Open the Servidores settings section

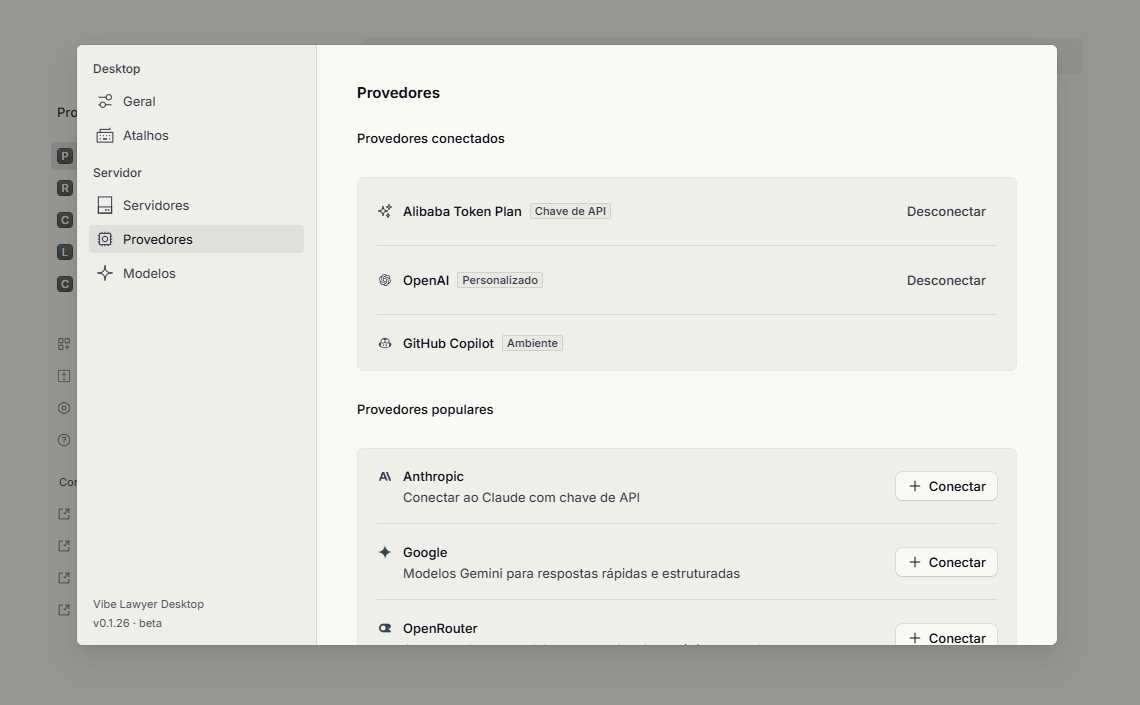[x=196, y=206]
